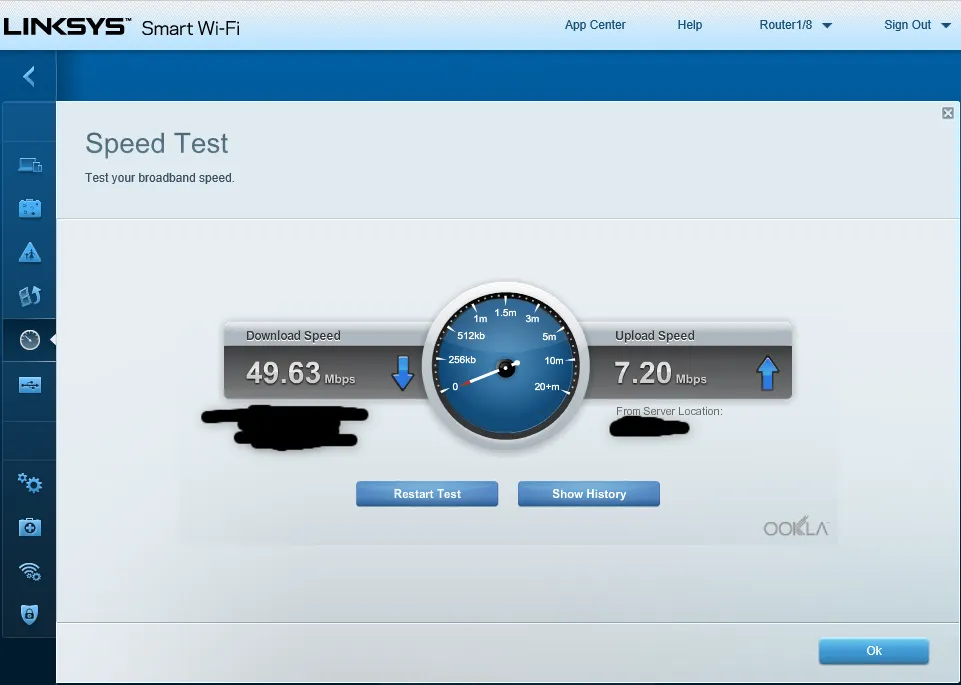The width and height of the screenshot is (961, 685).
Task: Click the Ok button
Action: [x=874, y=651]
